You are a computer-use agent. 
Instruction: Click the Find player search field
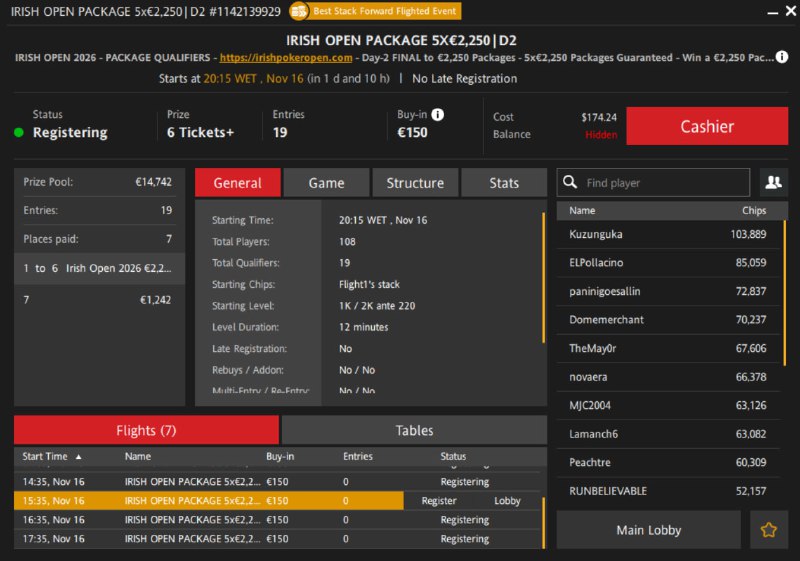click(x=664, y=183)
